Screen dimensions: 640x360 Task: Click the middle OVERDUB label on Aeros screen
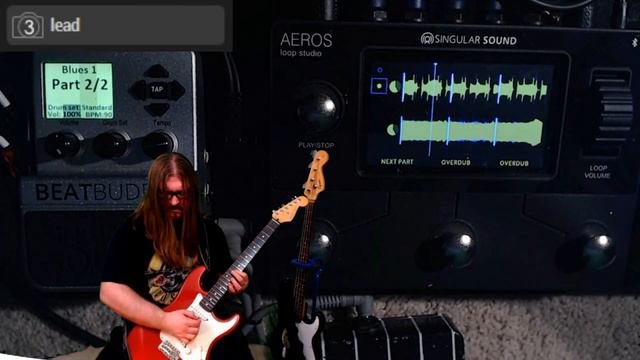456,162
